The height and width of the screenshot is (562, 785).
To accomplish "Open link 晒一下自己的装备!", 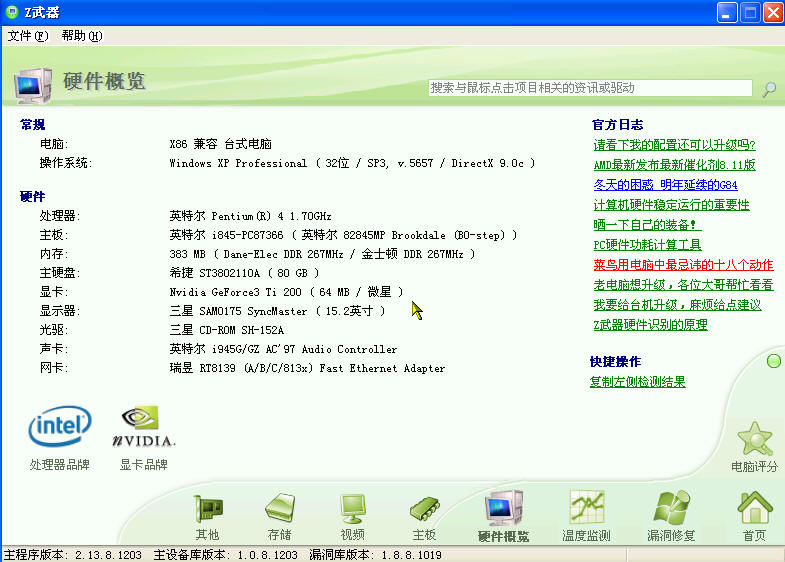I will point(647,225).
